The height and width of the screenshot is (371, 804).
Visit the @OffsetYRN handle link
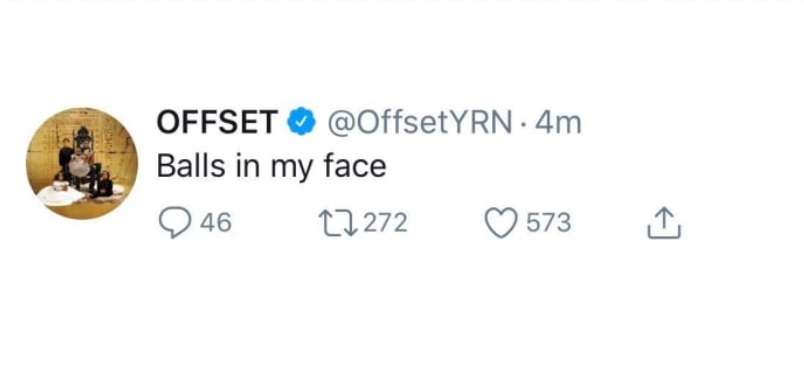point(419,123)
